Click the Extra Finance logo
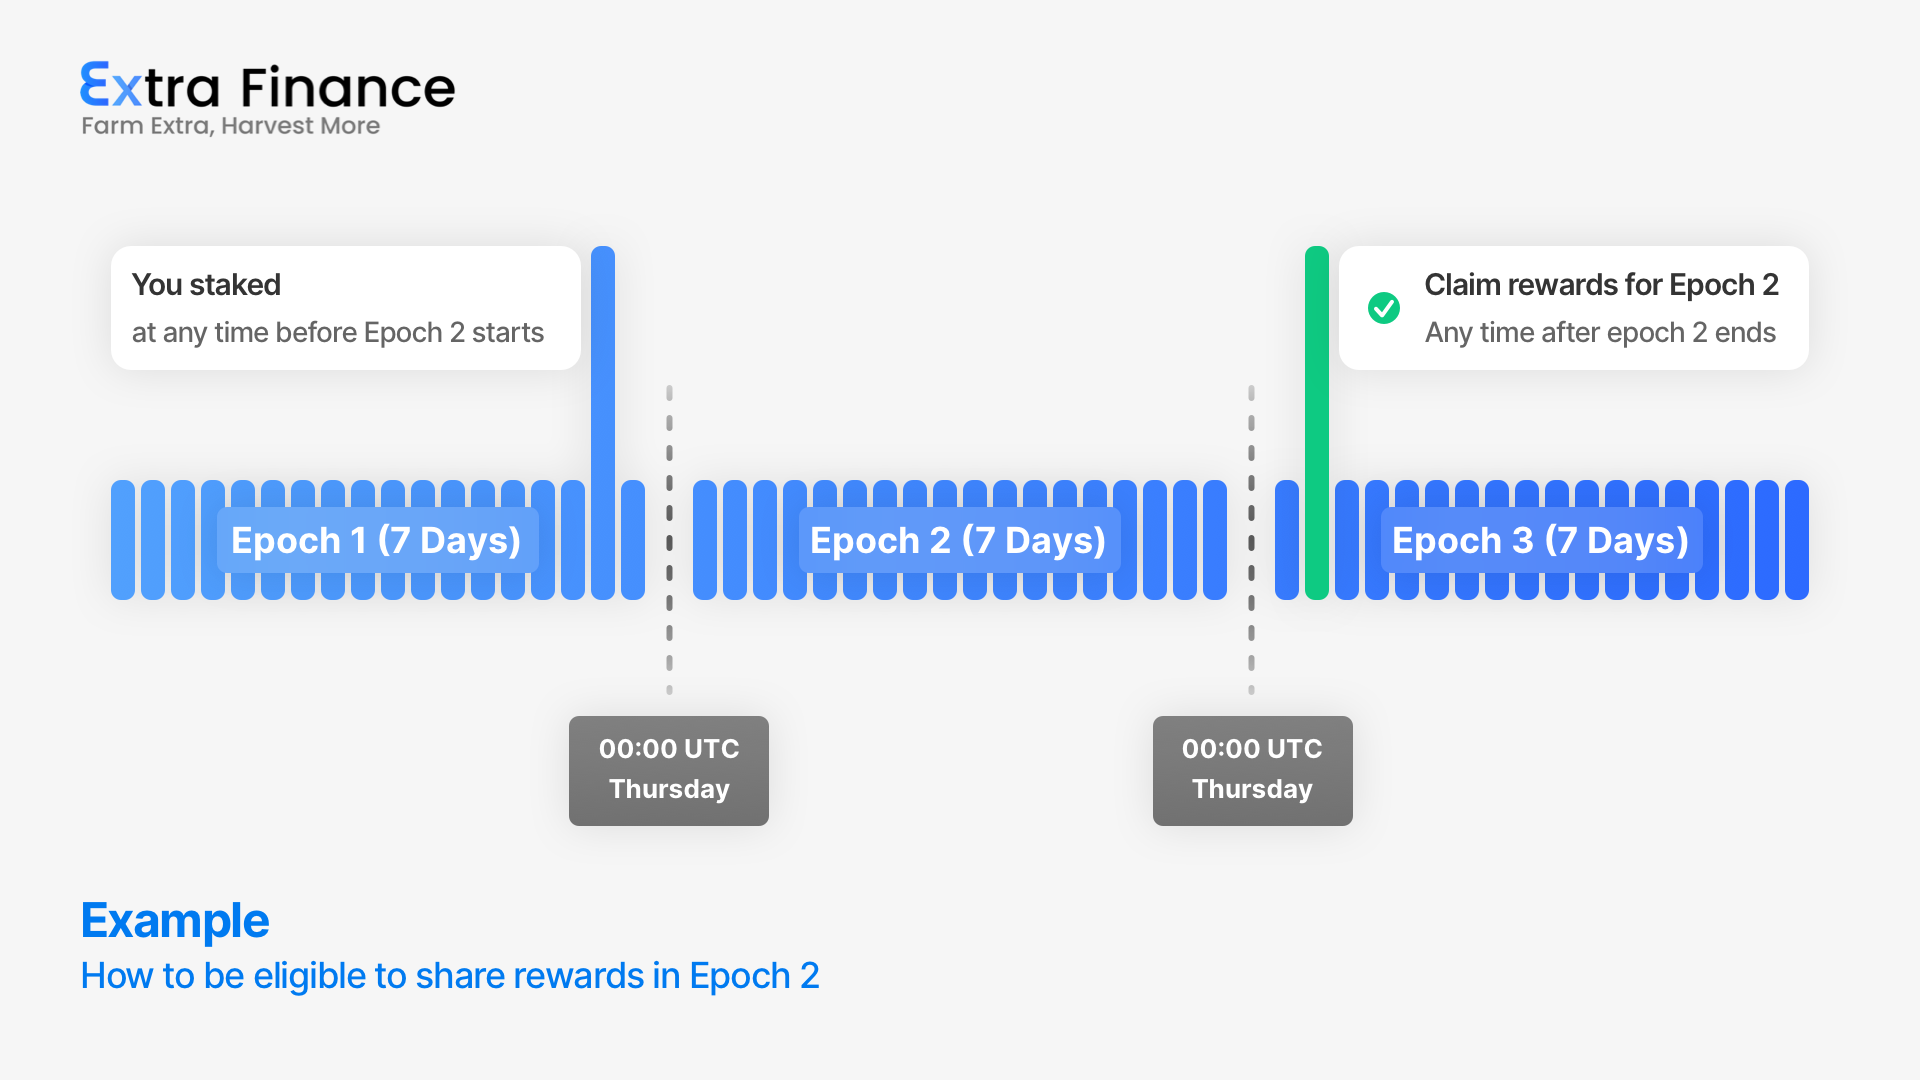 (267, 87)
